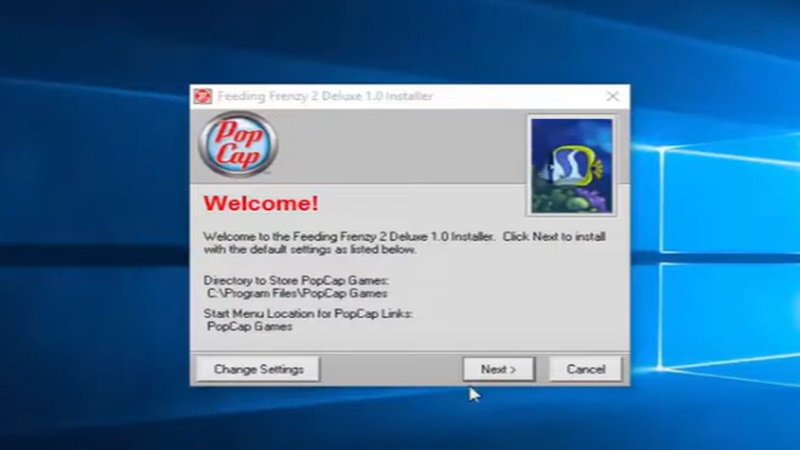Viewport: 800px width, 450px height.
Task: Select the path text C:\Program Files\PopCap Games
Action: tap(297, 293)
